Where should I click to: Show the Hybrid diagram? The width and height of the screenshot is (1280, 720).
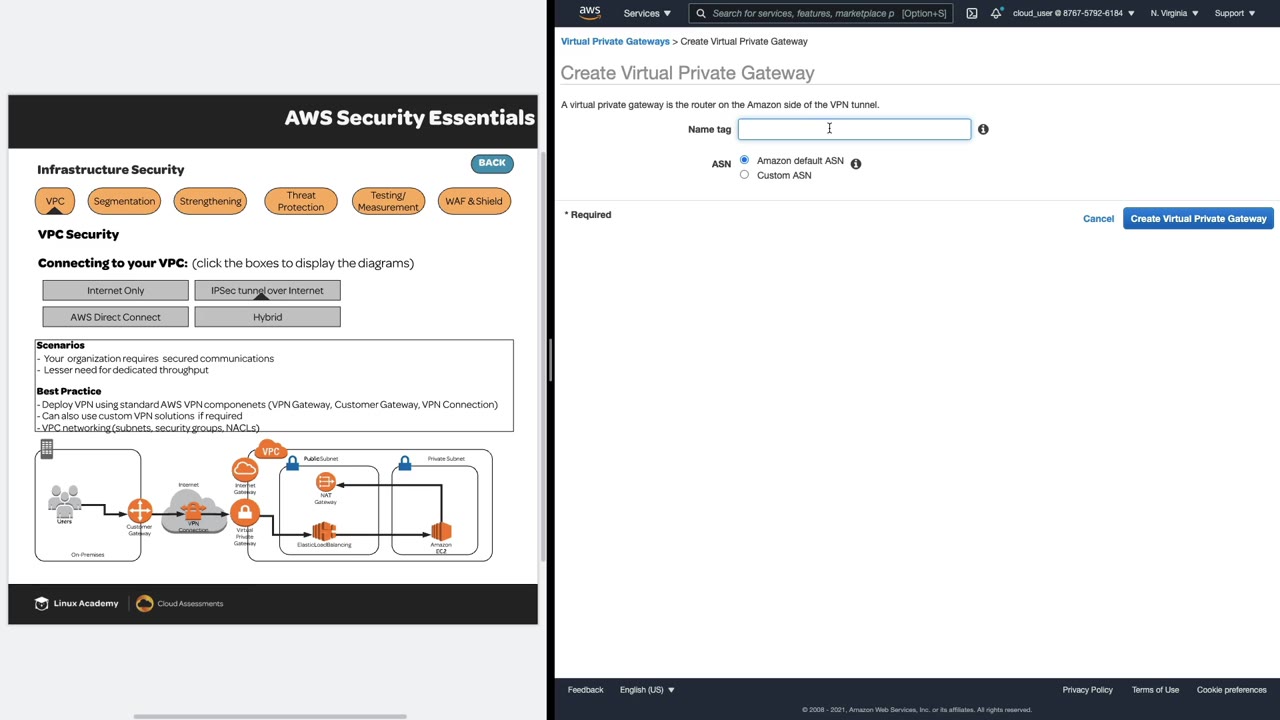click(x=267, y=317)
